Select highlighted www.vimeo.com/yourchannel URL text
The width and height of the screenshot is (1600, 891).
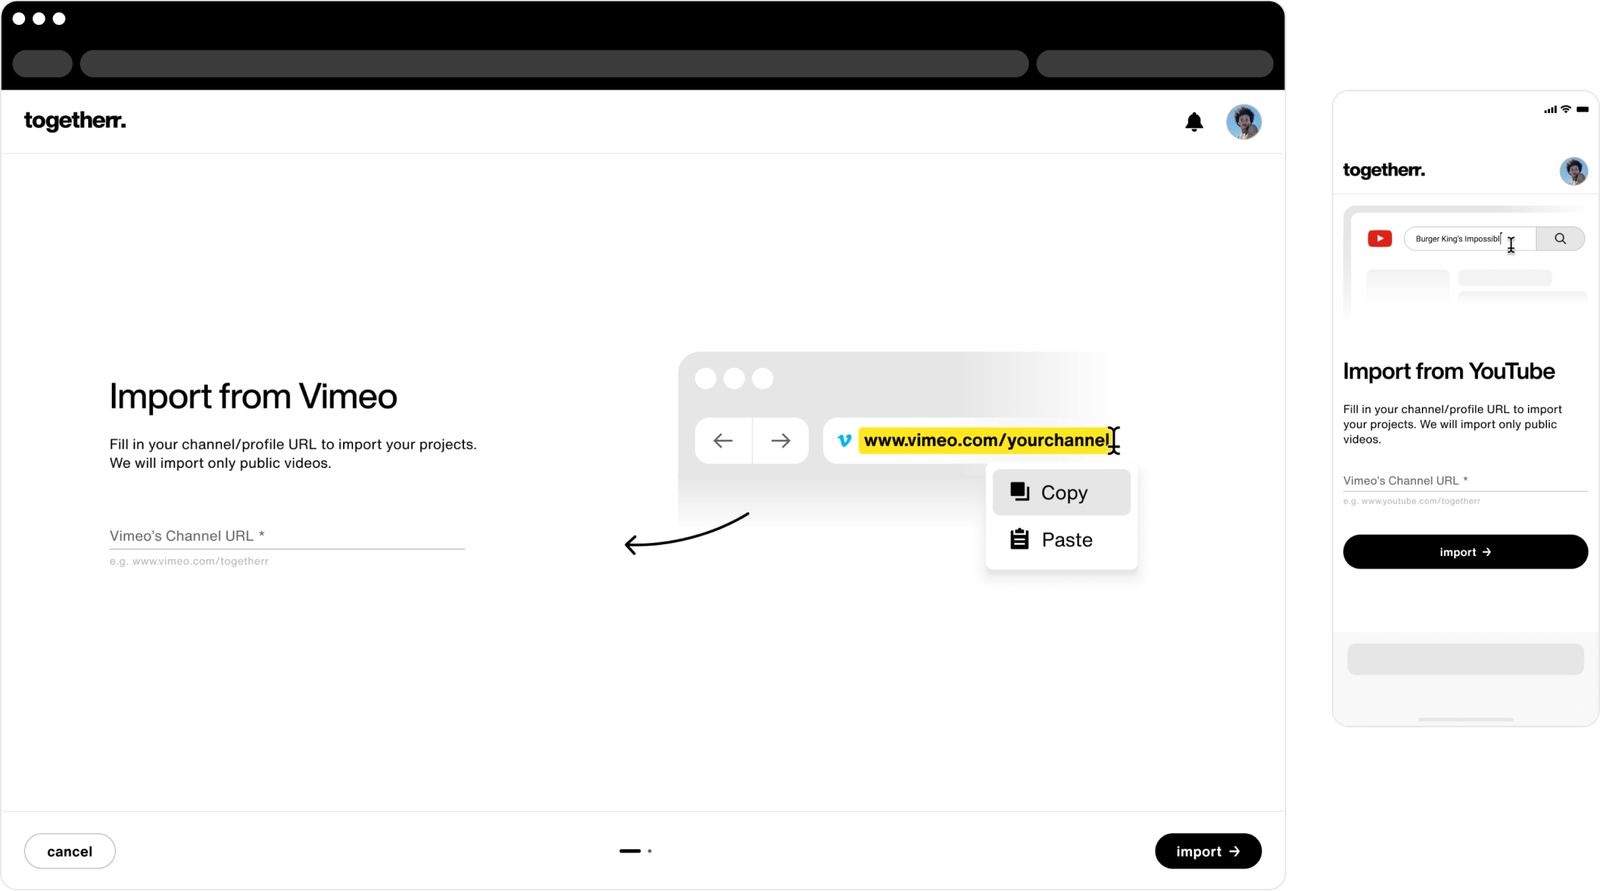coord(986,440)
